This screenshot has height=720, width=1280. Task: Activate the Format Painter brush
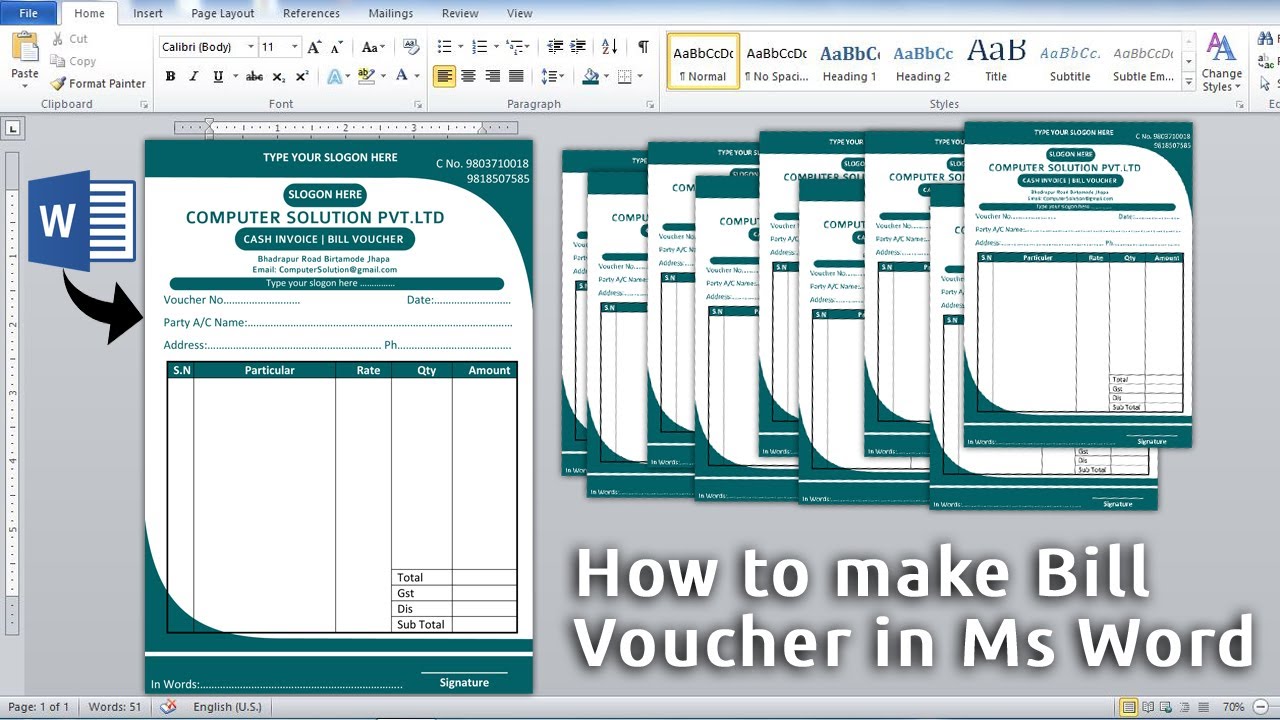98,84
